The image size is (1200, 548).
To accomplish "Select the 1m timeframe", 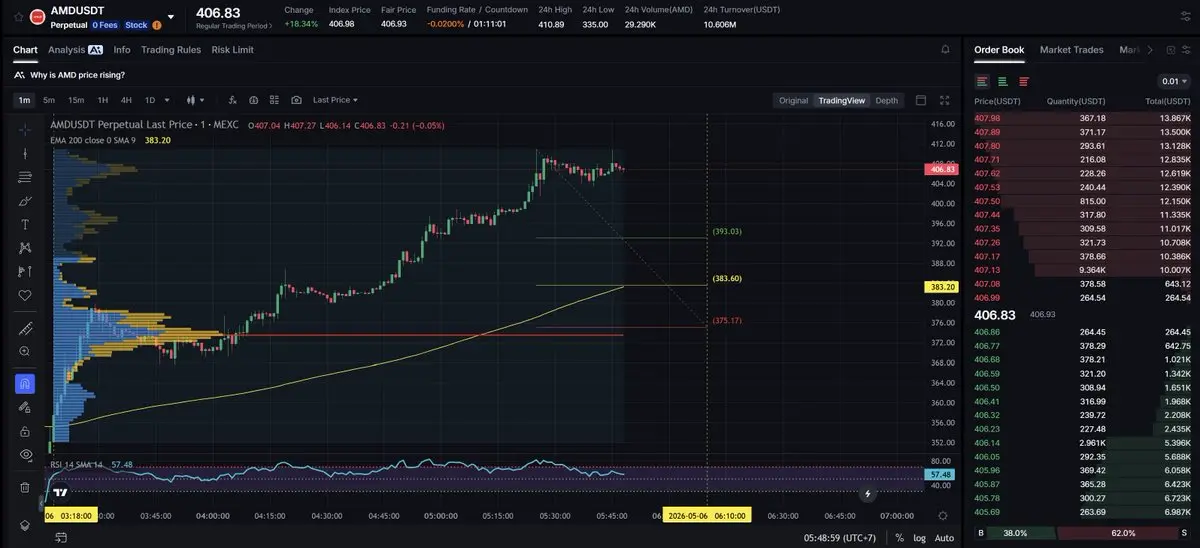I will (24, 100).
